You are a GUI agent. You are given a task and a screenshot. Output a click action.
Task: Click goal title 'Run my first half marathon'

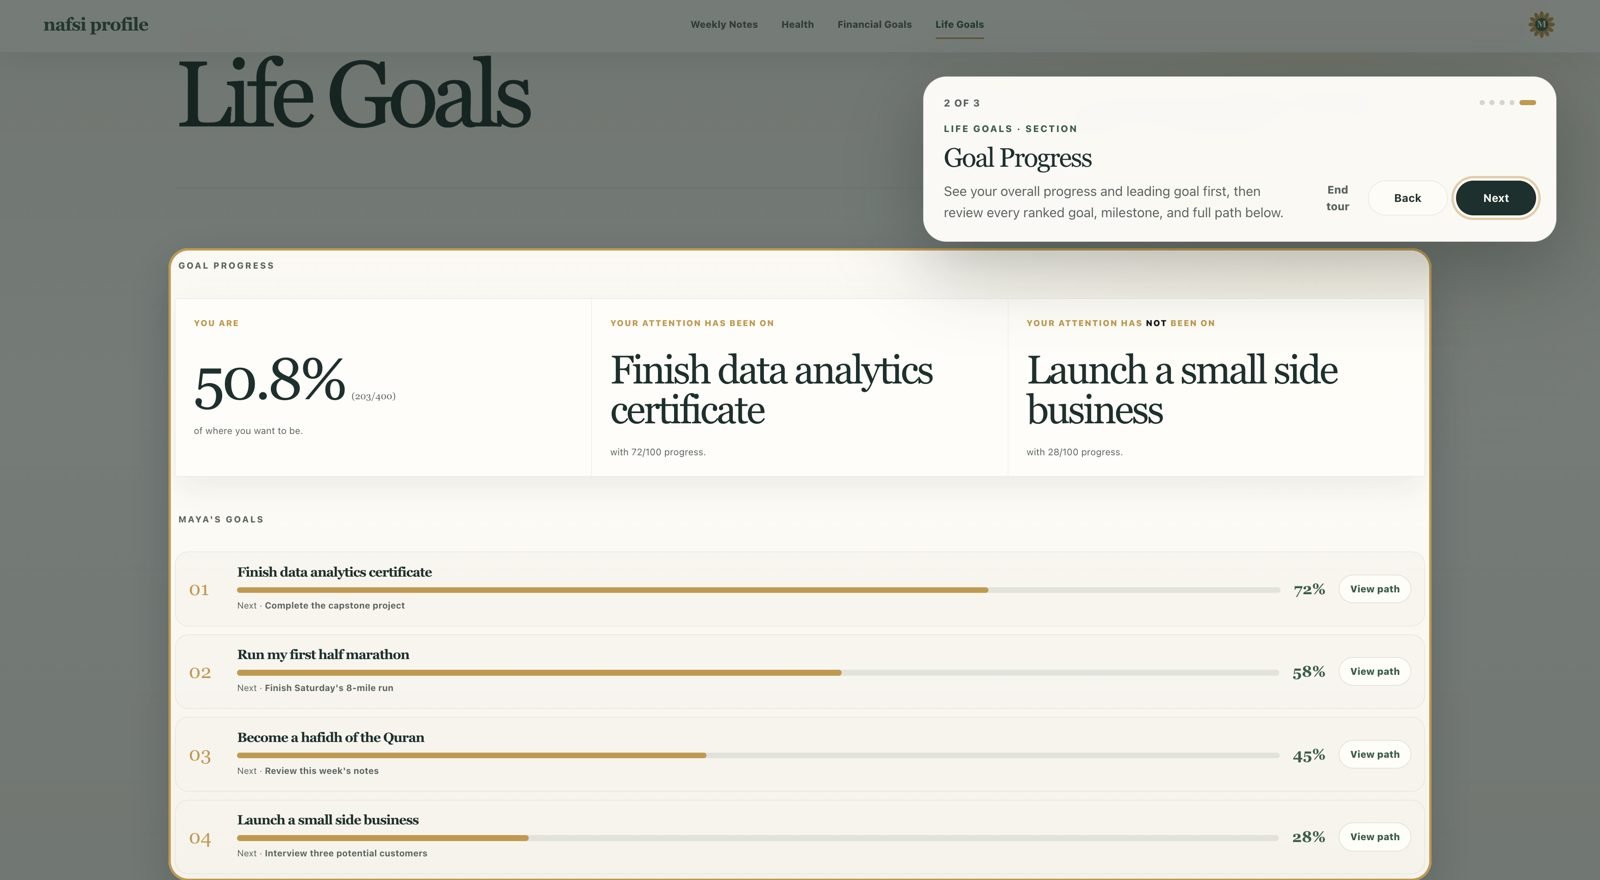(x=323, y=655)
